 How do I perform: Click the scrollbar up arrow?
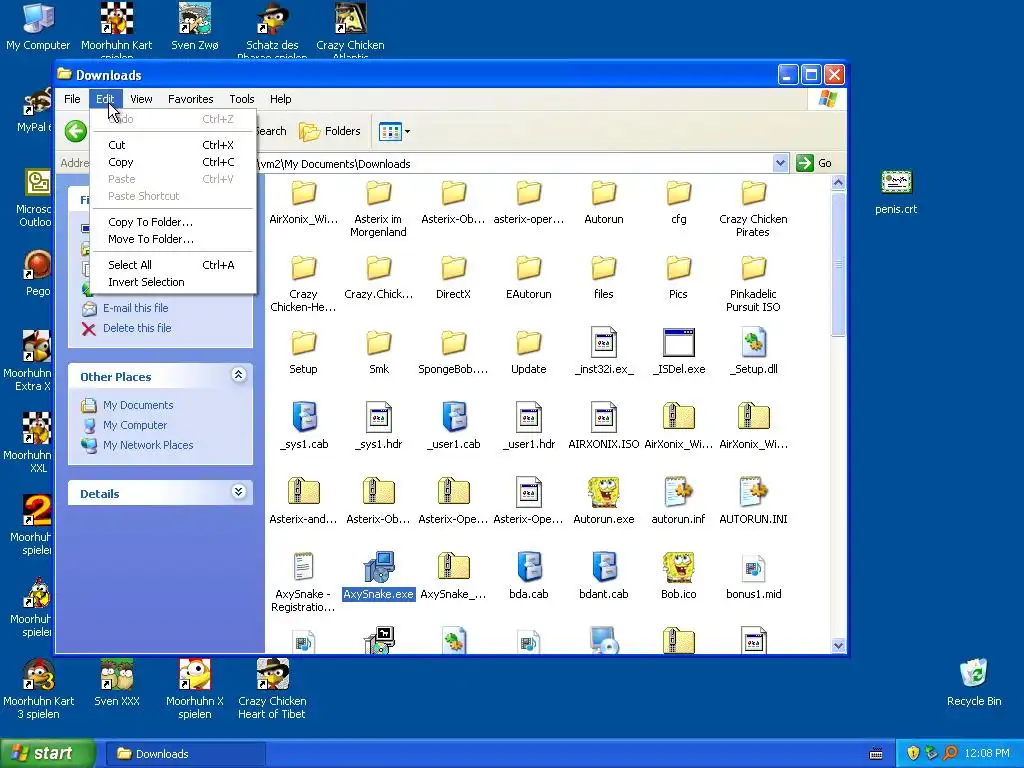pos(839,183)
